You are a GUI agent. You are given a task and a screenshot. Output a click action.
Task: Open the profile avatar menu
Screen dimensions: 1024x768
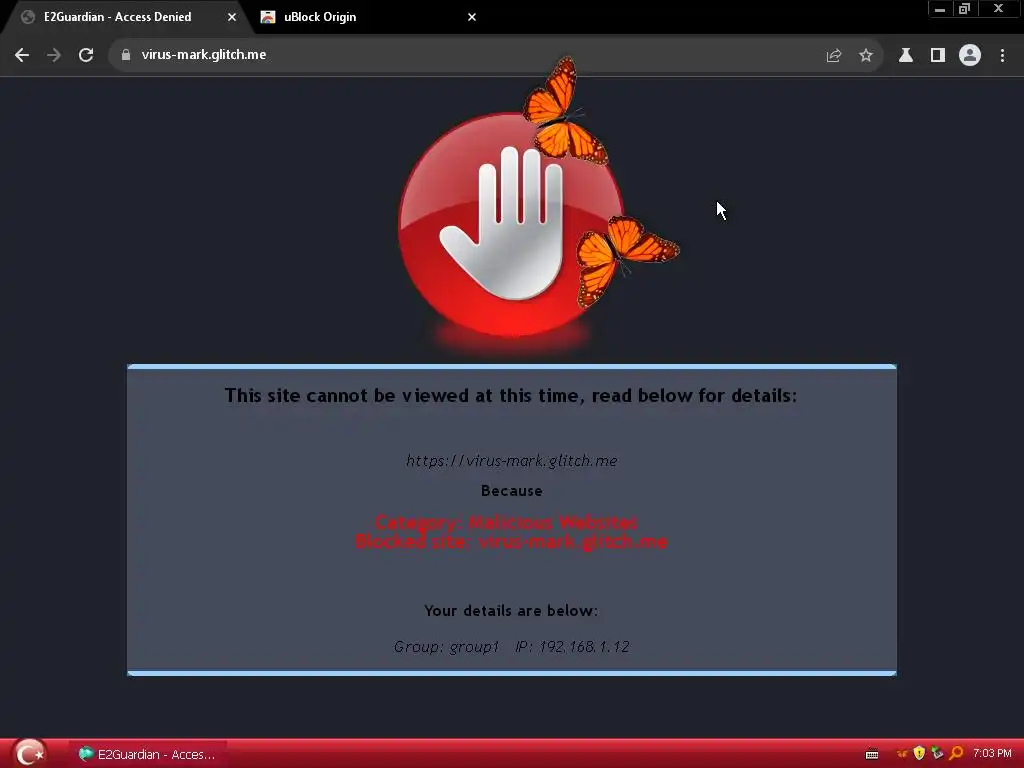[970, 56]
